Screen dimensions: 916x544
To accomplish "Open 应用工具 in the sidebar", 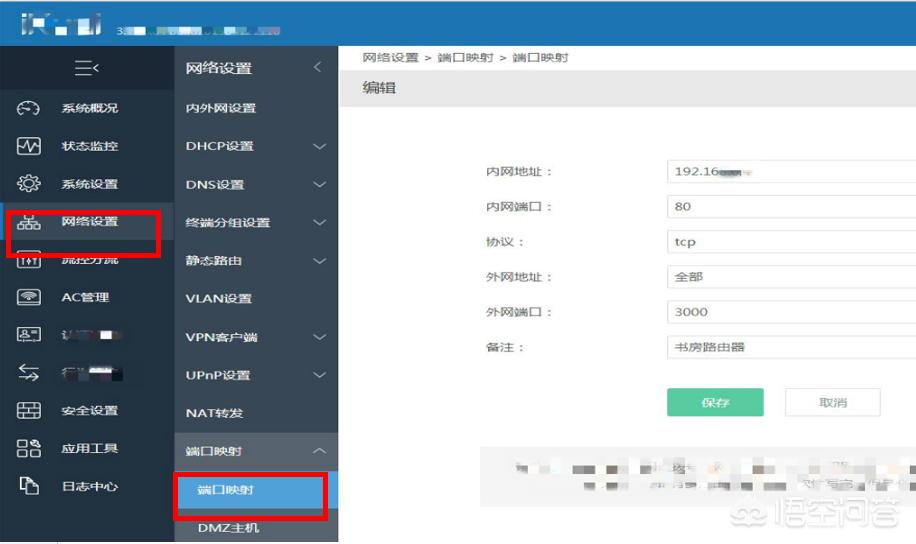I will click(x=90, y=448).
